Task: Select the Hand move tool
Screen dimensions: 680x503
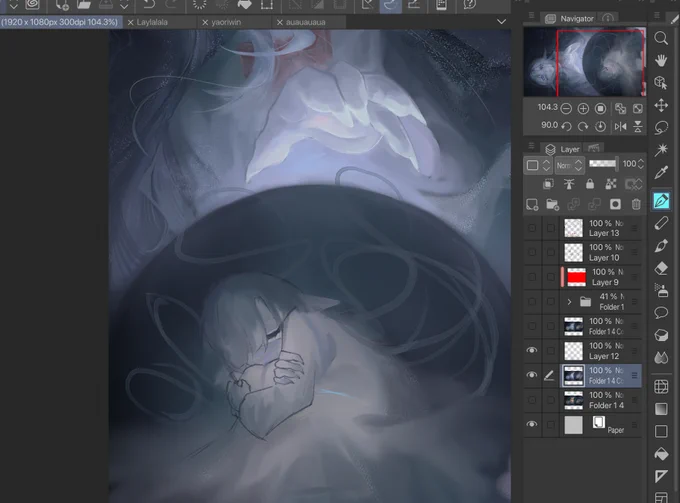Action: pyautogui.click(x=661, y=61)
